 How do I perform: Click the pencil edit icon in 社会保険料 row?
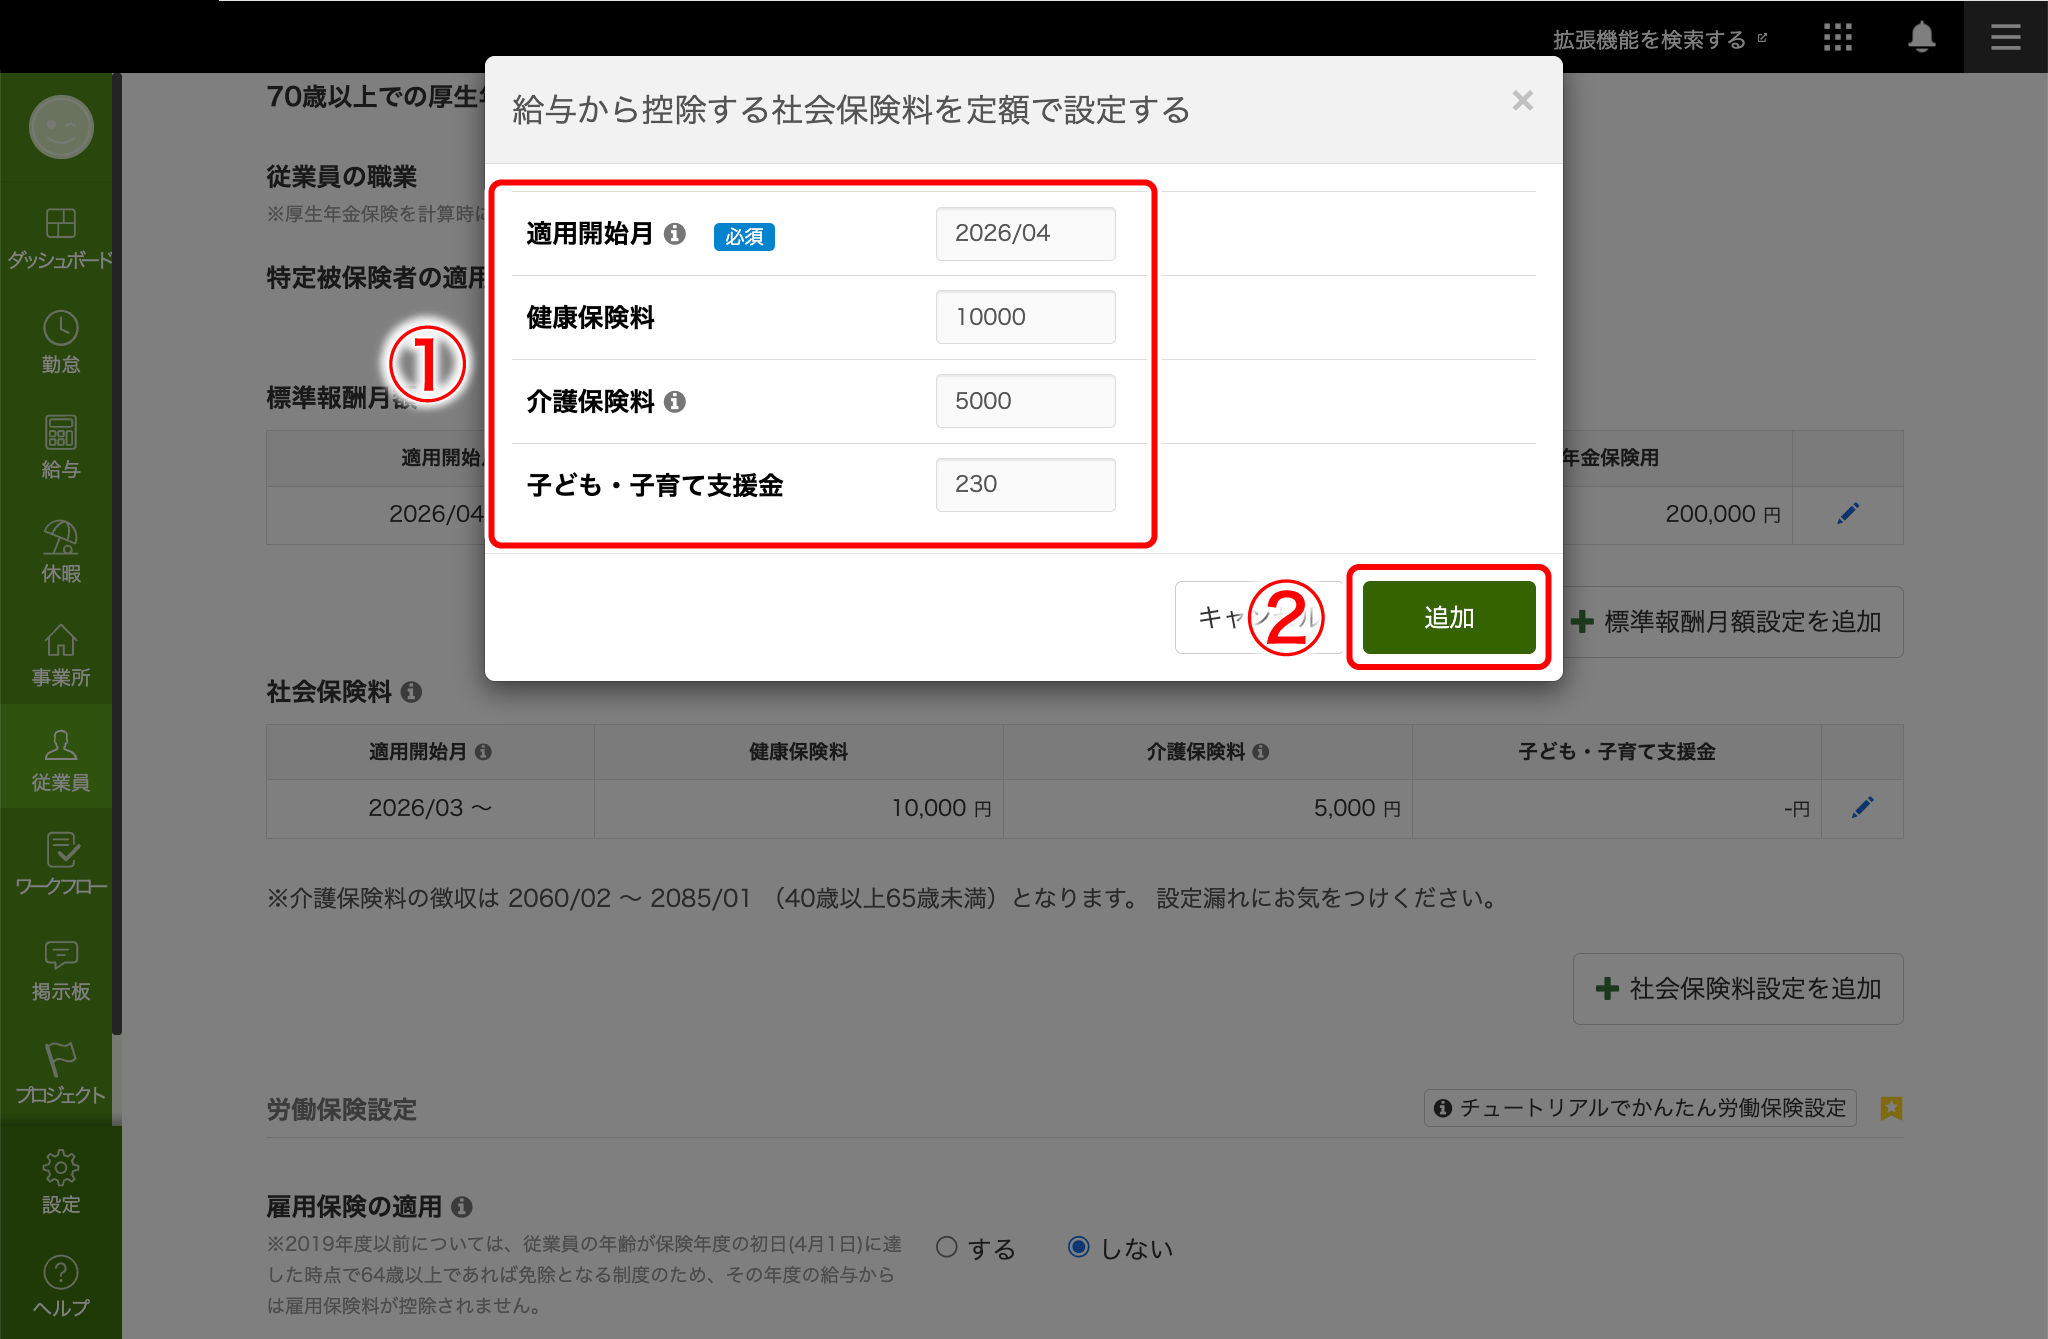coord(1862,808)
